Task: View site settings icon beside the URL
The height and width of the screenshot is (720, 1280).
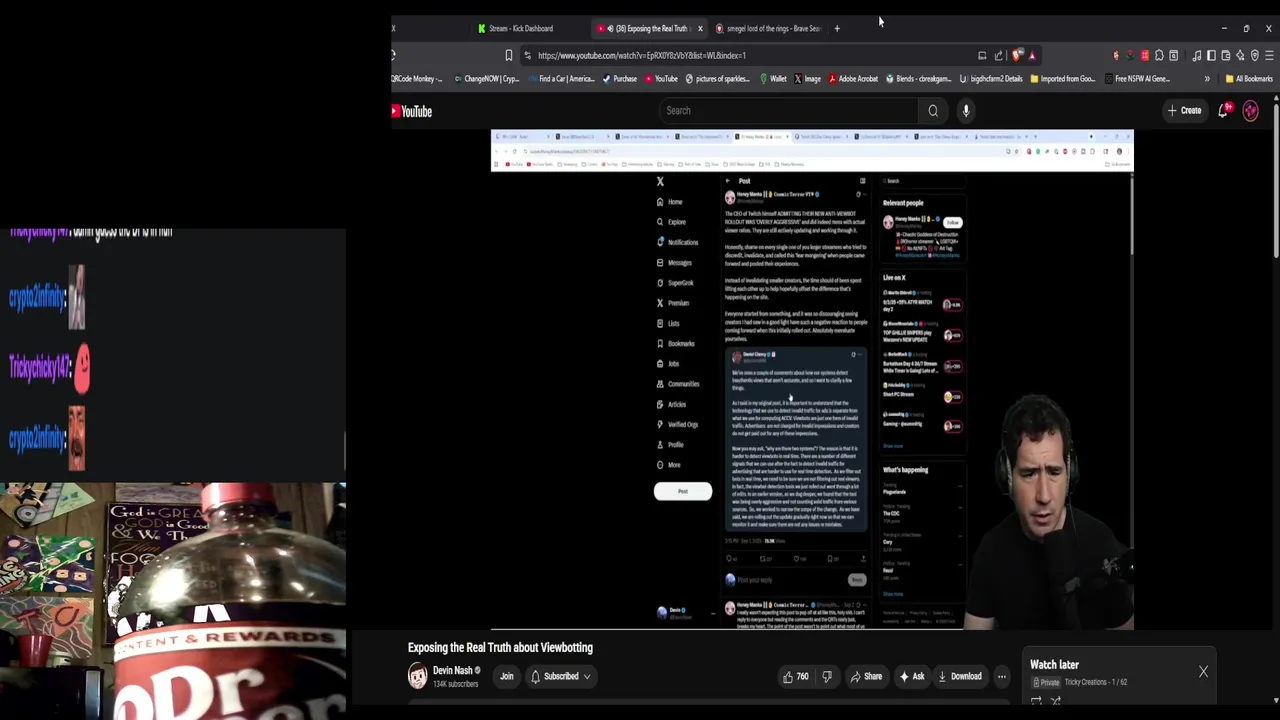Action: click(x=527, y=56)
